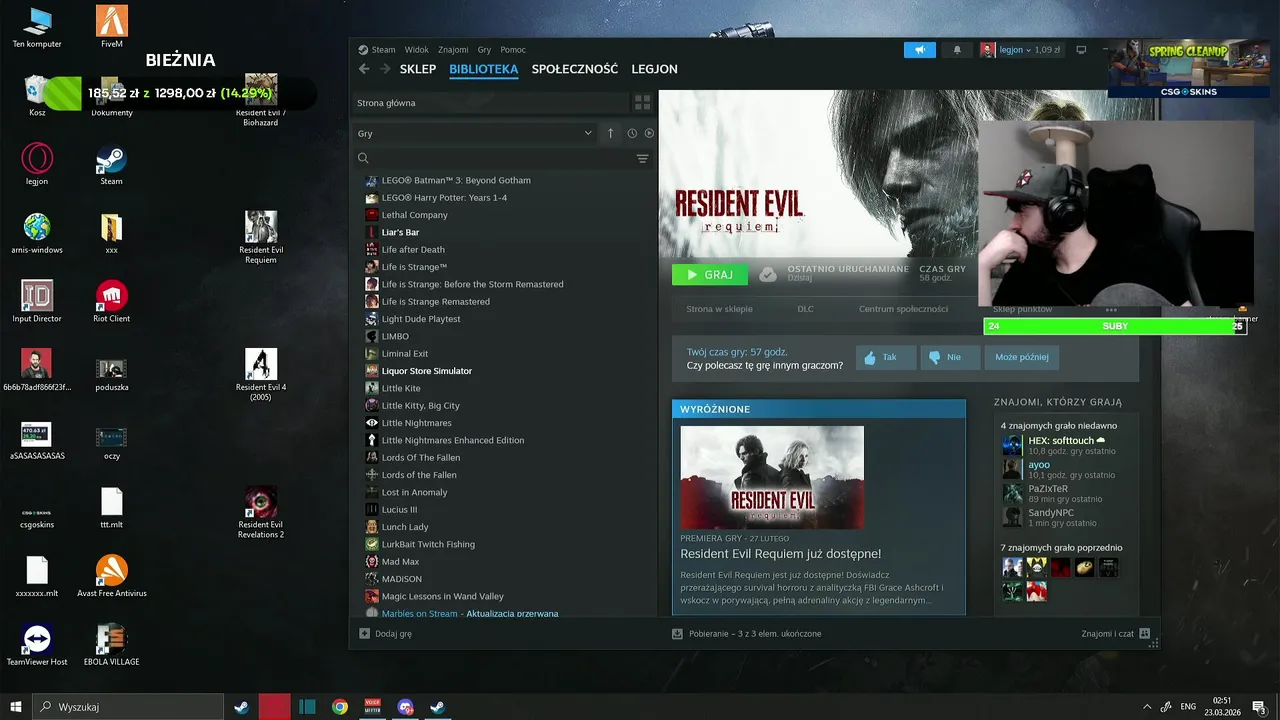Go forward with the Steam forward arrow
This screenshot has height=720, width=1280.
click(x=385, y=69)
